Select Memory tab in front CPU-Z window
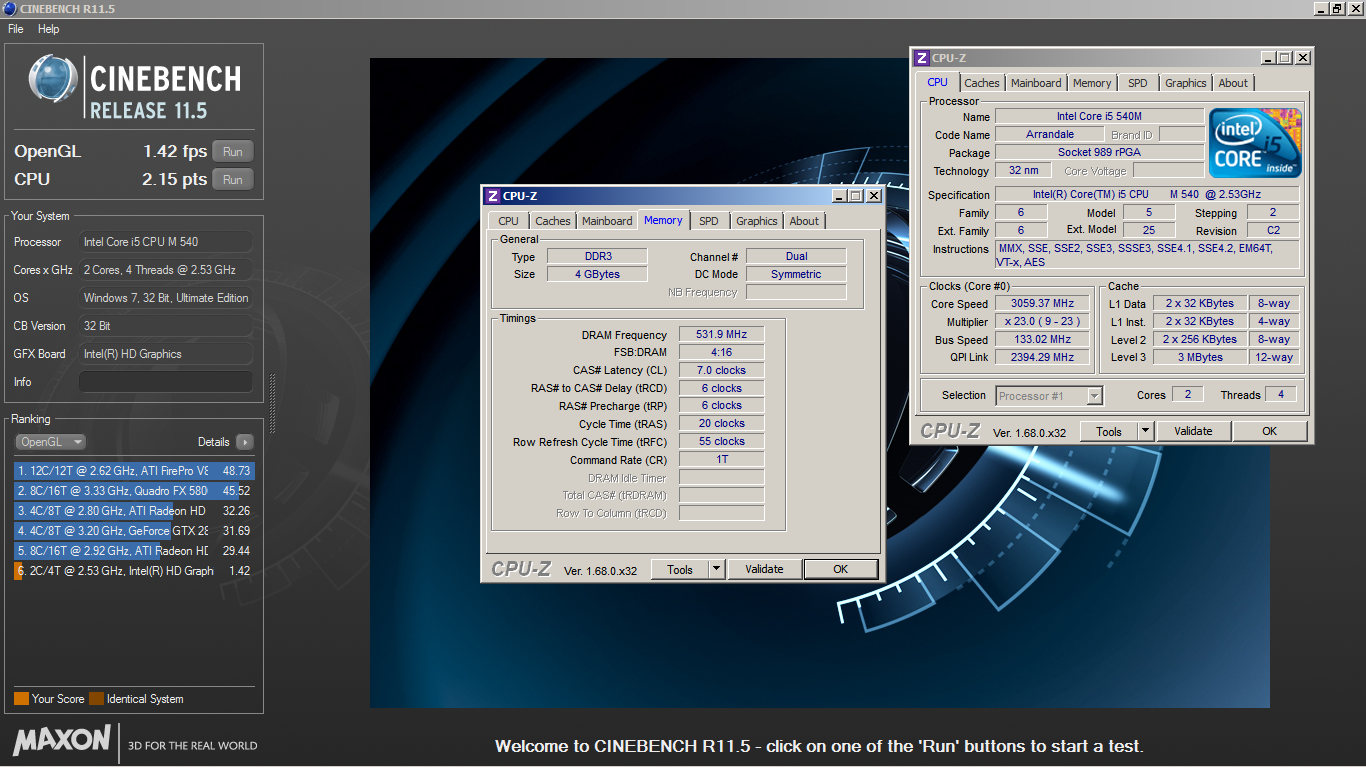1366x768 pixels. (663, 220)
